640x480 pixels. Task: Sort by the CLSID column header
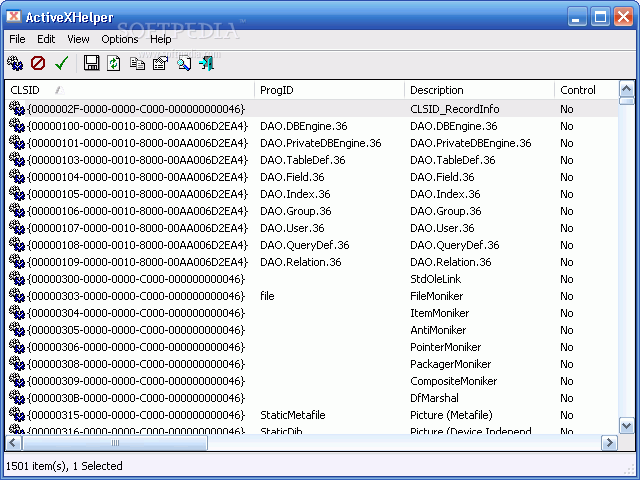(x=130, y=90)
